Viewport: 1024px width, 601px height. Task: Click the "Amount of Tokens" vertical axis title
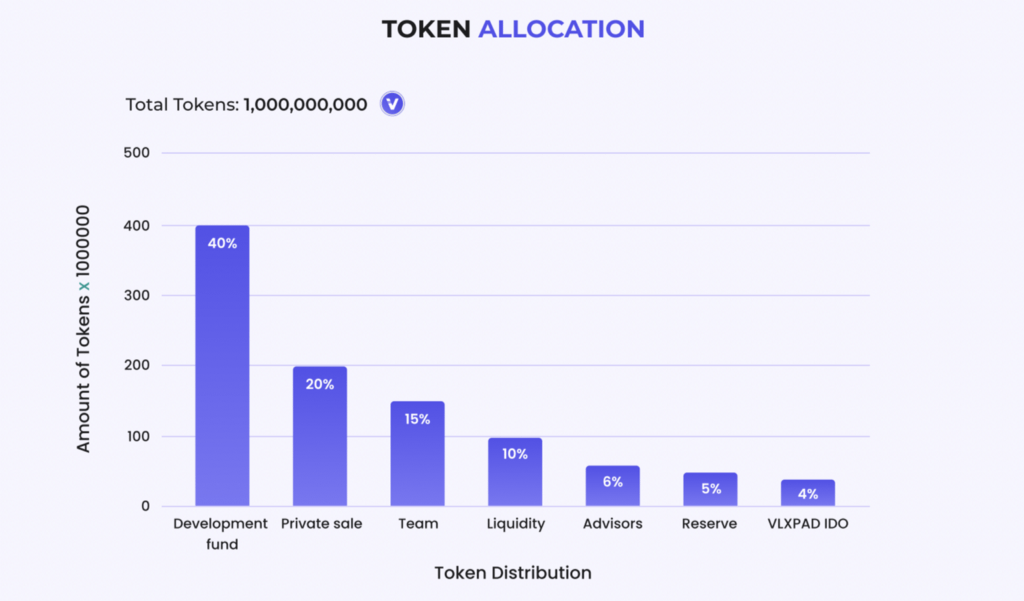(x=84, y=328)
